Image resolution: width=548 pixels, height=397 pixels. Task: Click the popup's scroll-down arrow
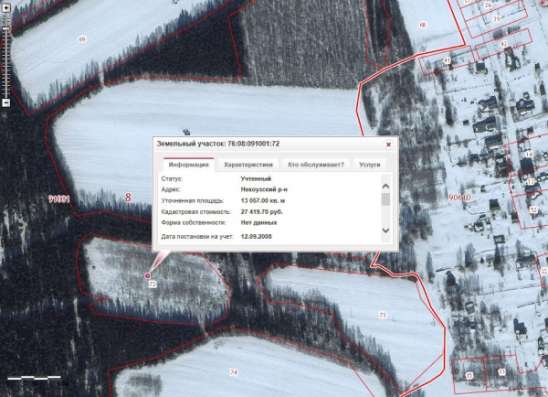(x=386, y=230)
